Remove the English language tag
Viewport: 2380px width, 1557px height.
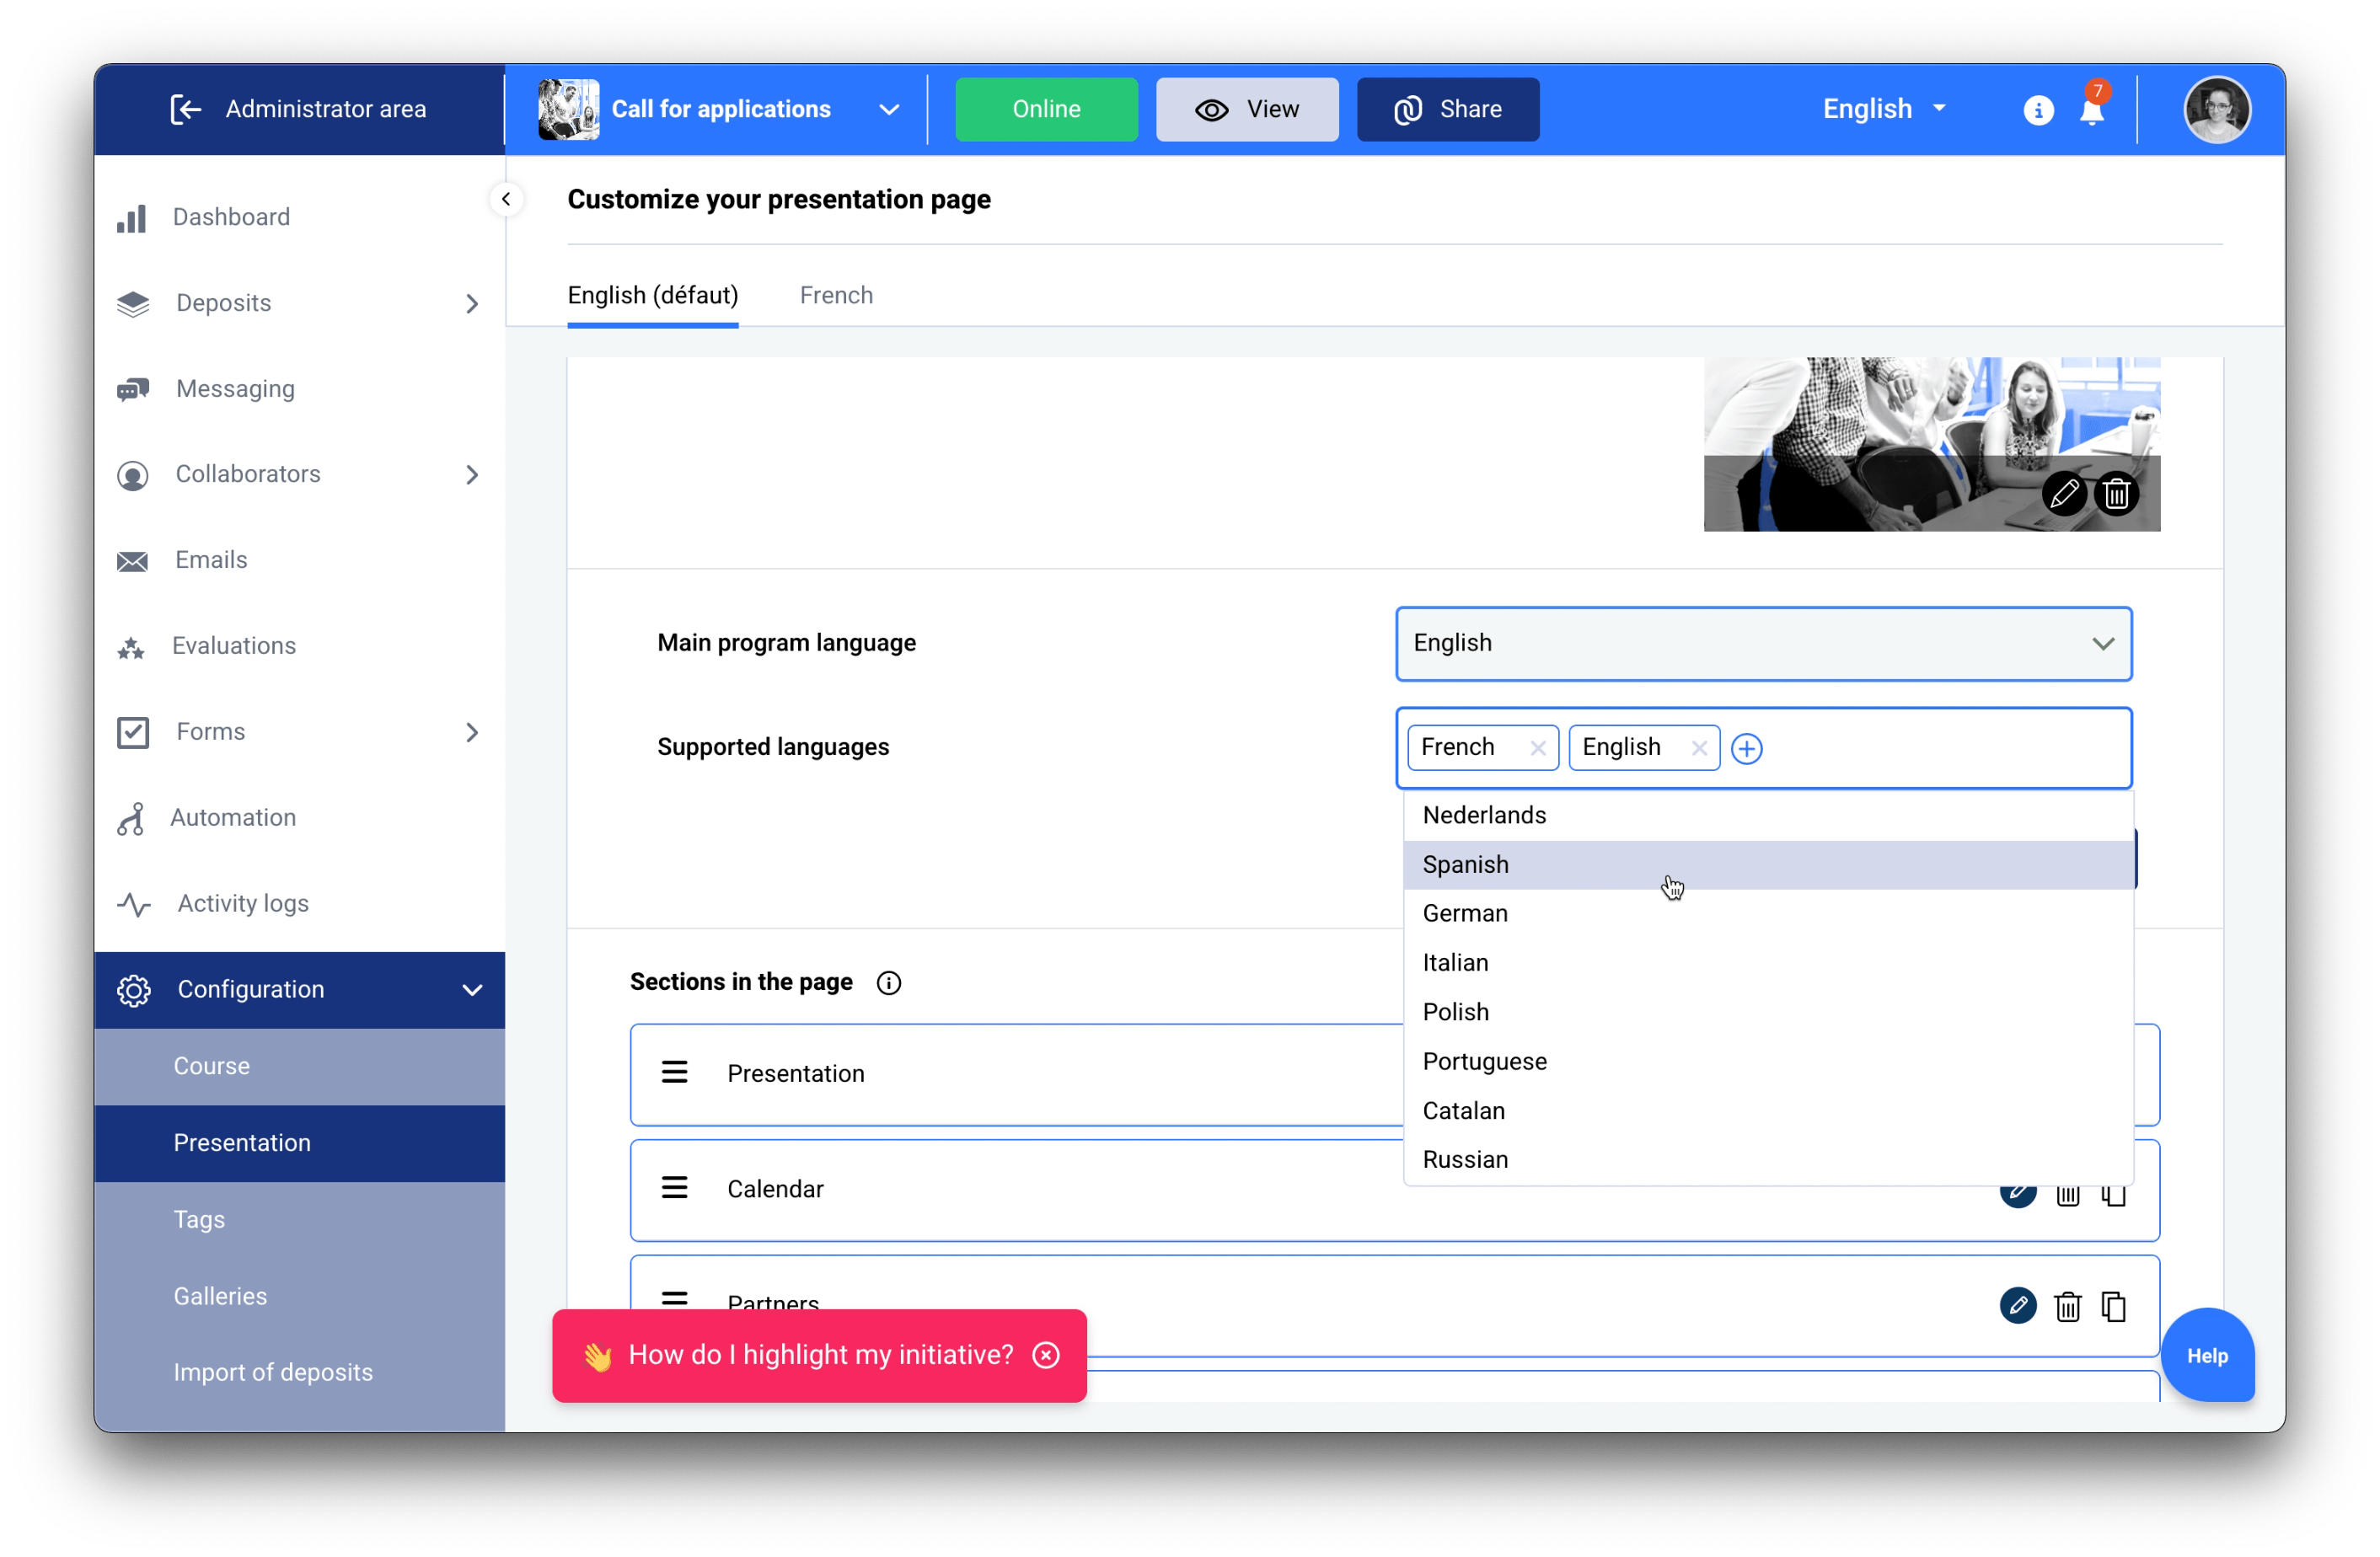pos(1698,748)
